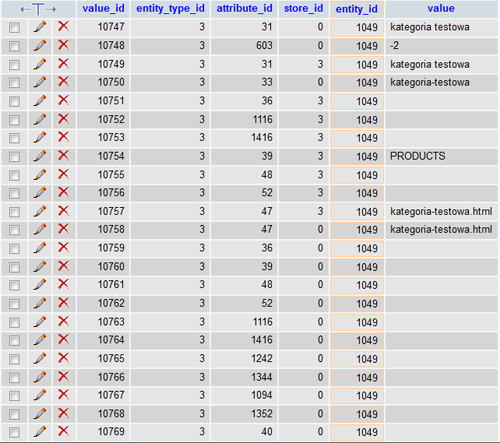Toggle checkbox for row 10753
This screenshot has width=500, height=443.
coord(14,138)
